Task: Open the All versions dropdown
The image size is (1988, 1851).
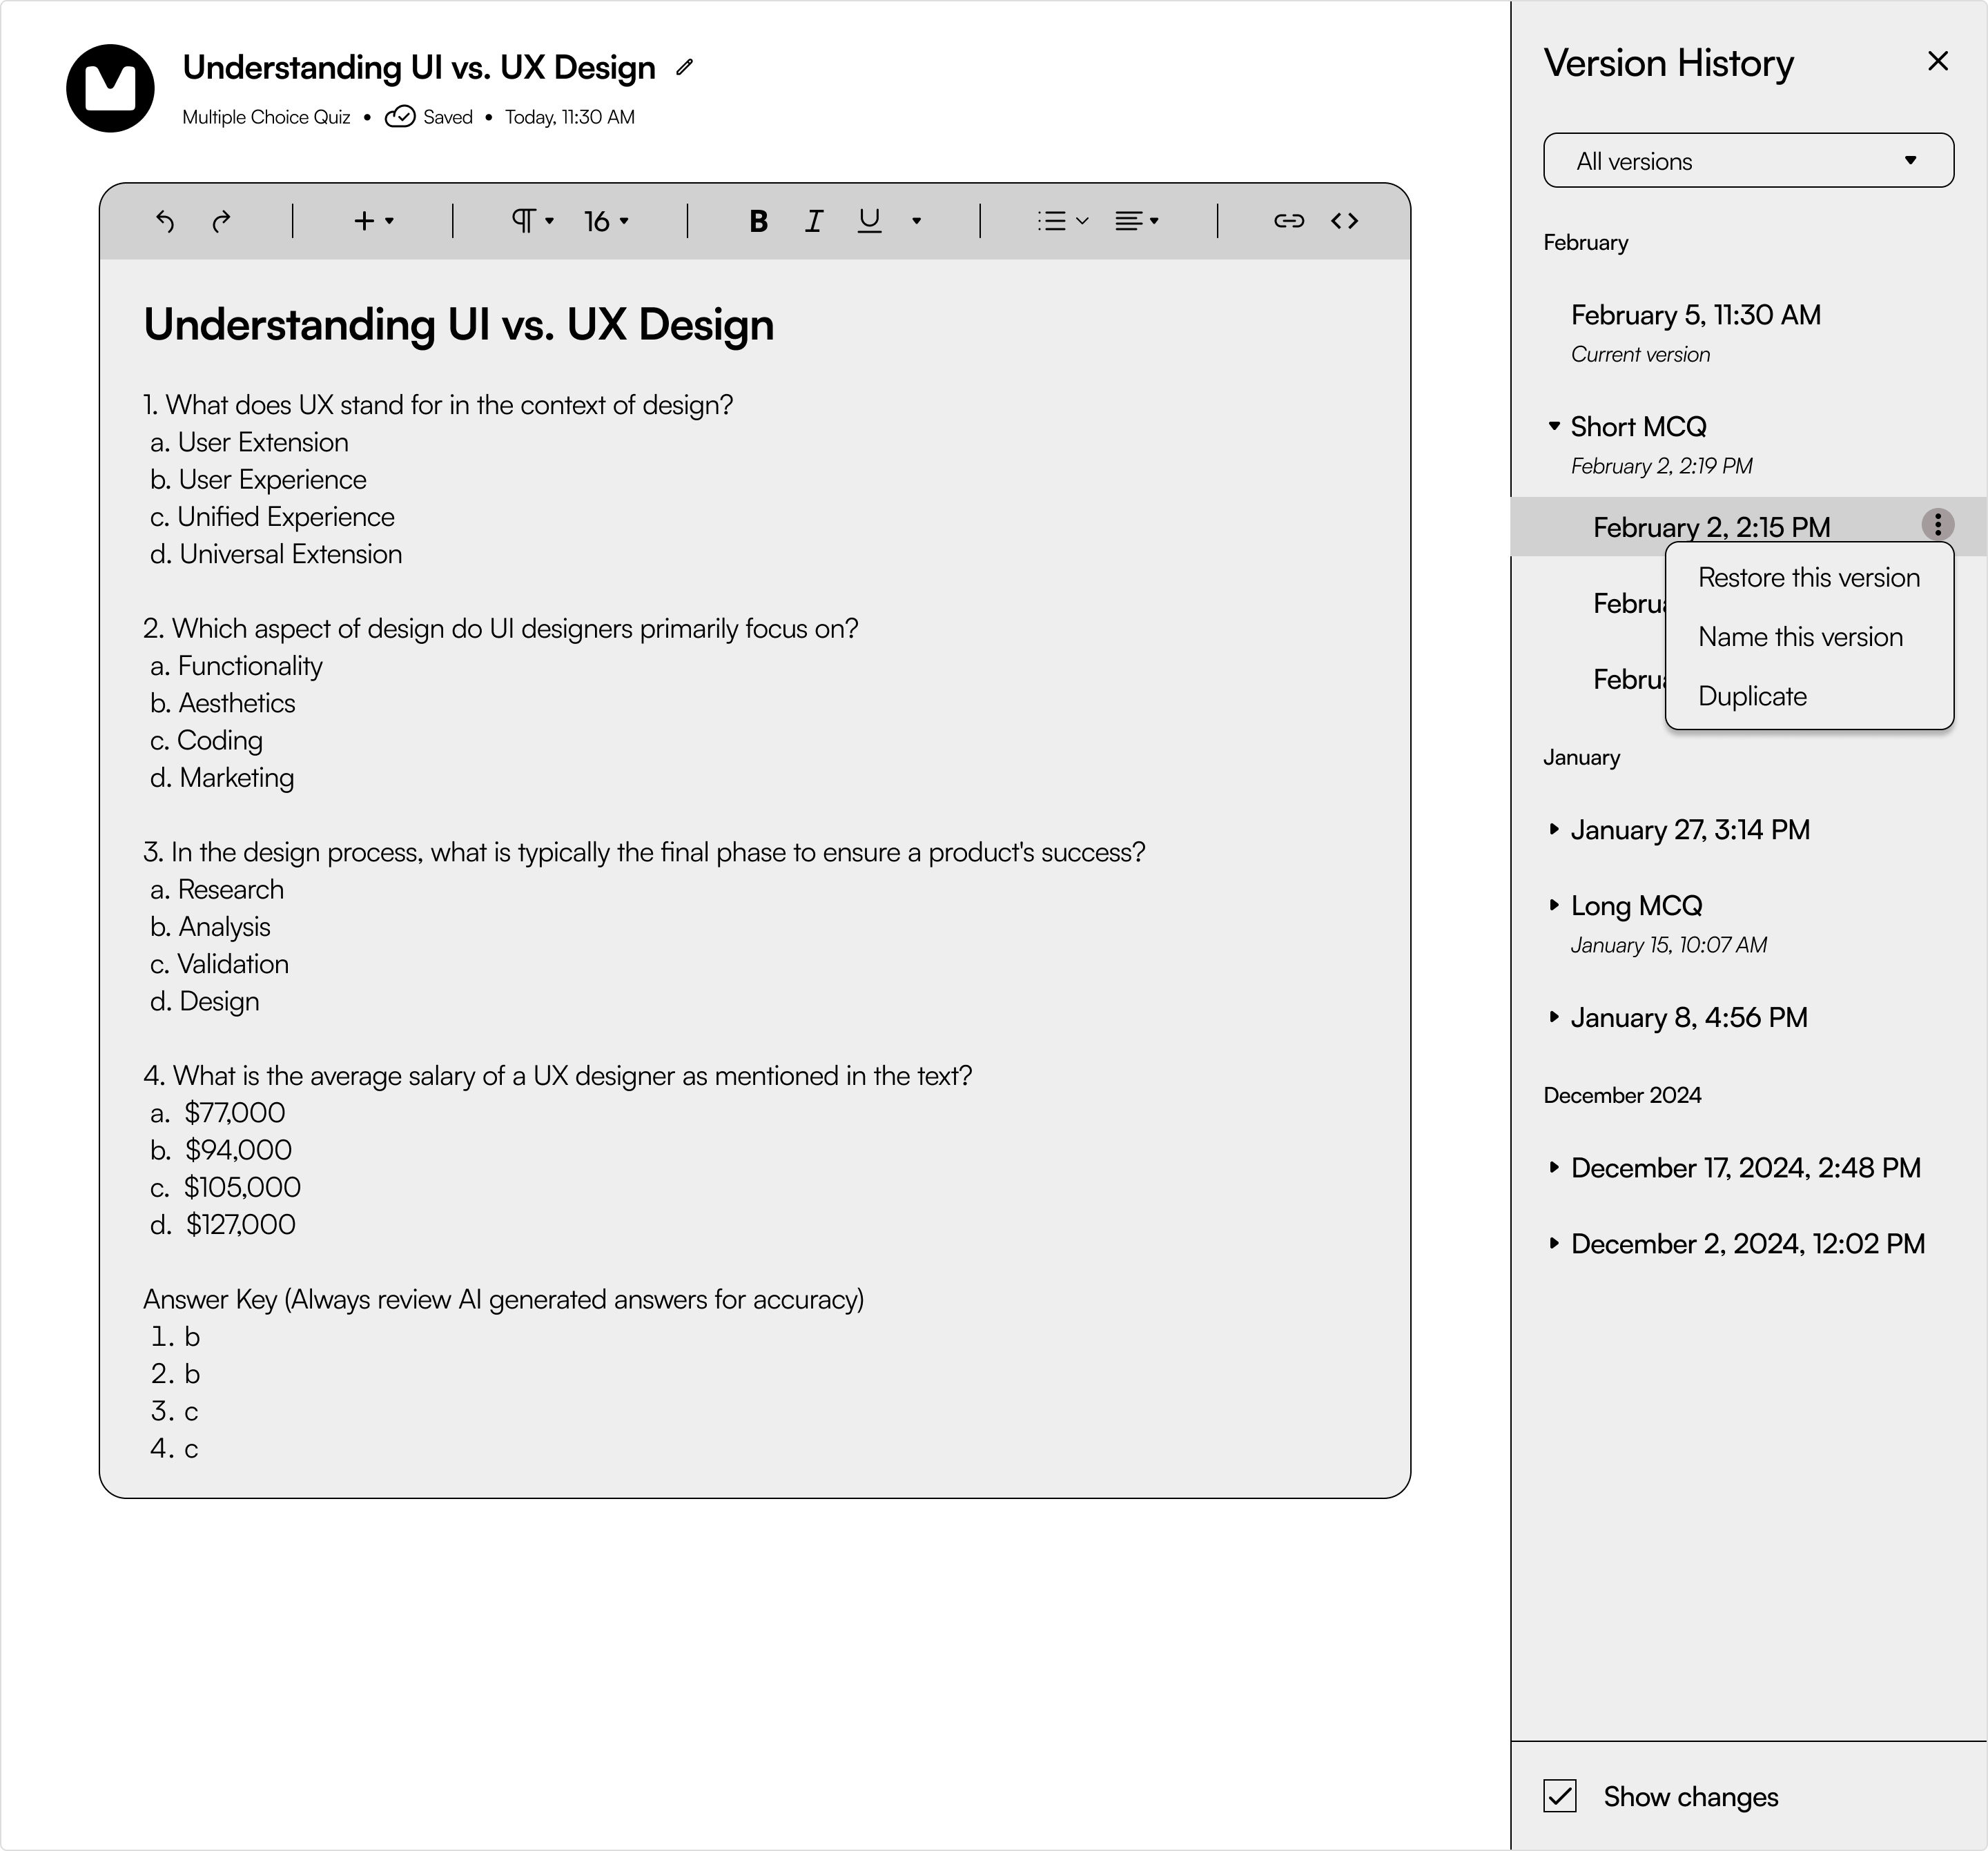Action: pos(1748,160)
